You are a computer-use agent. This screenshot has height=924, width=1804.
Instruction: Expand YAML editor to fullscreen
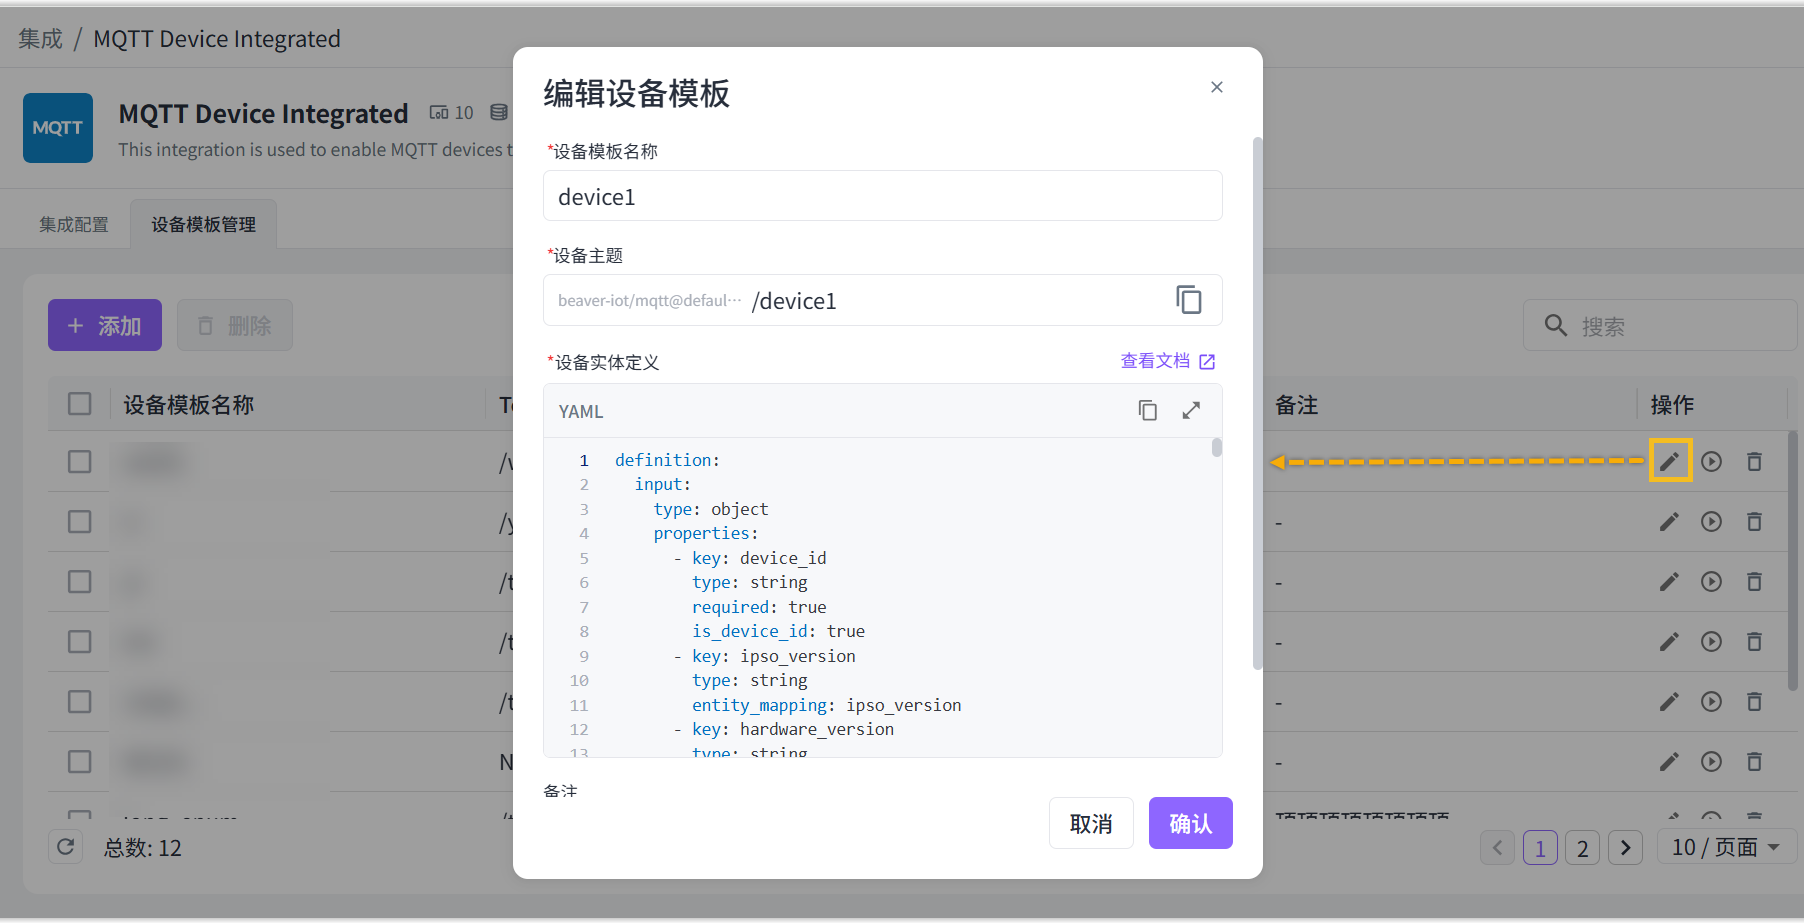click(x=1191, y=411)
